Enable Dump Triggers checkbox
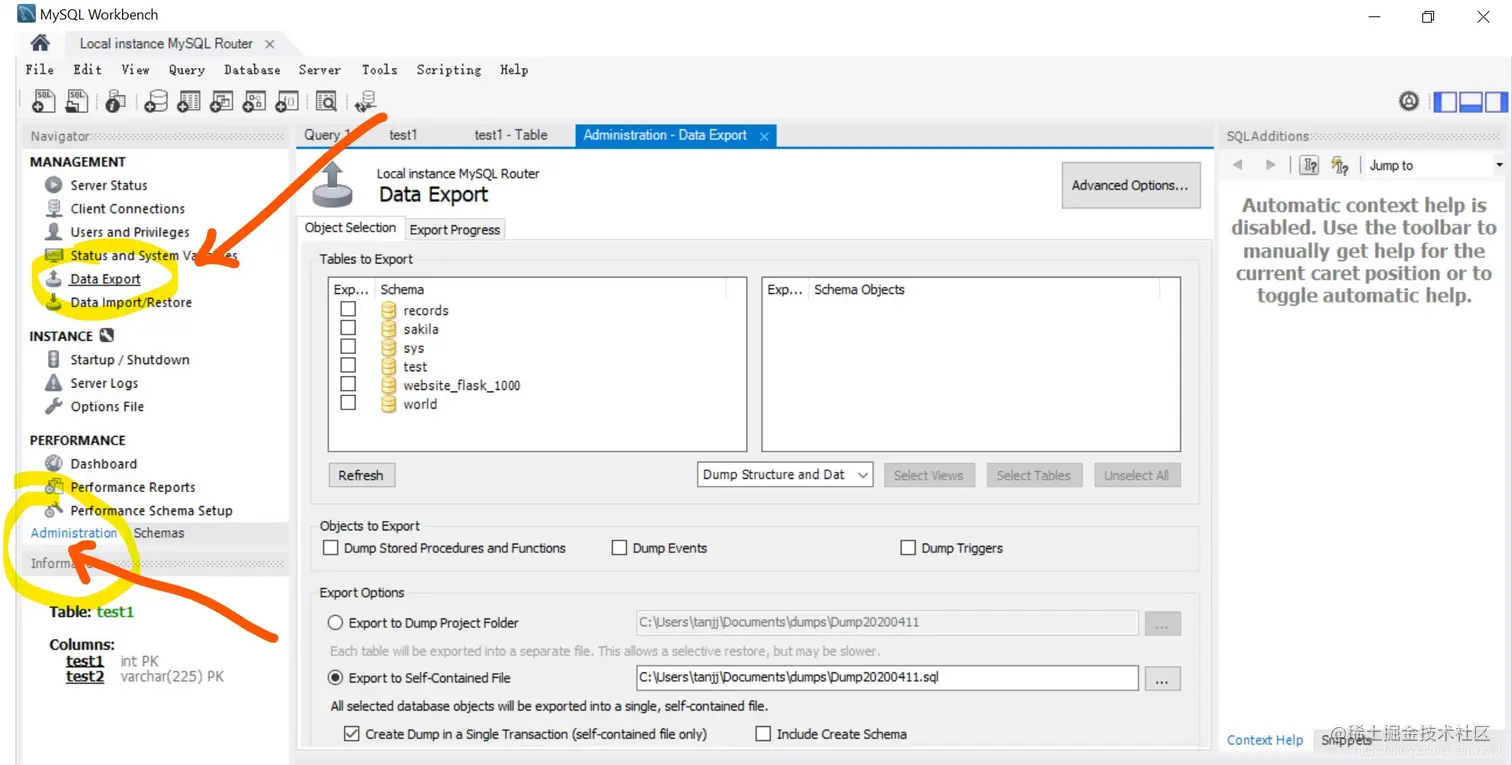1512x765 pixels. pos(908,548)
